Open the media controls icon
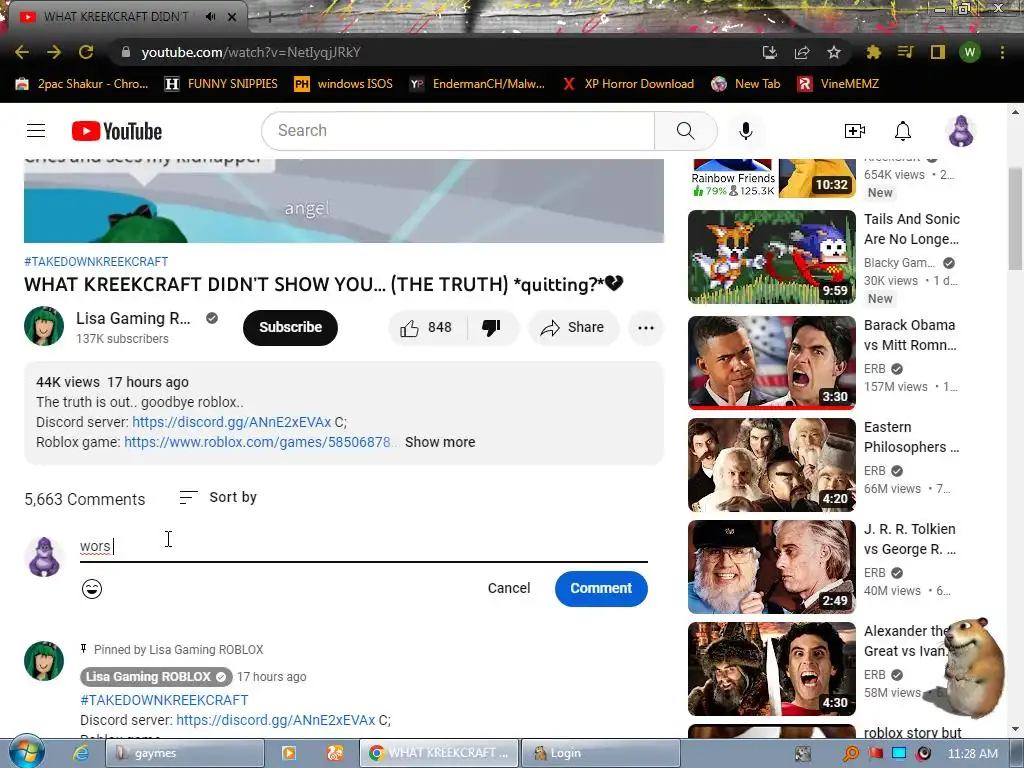The width and height of the screenshot is (1024, 768). pyautogui.click(x=905, y=52)
